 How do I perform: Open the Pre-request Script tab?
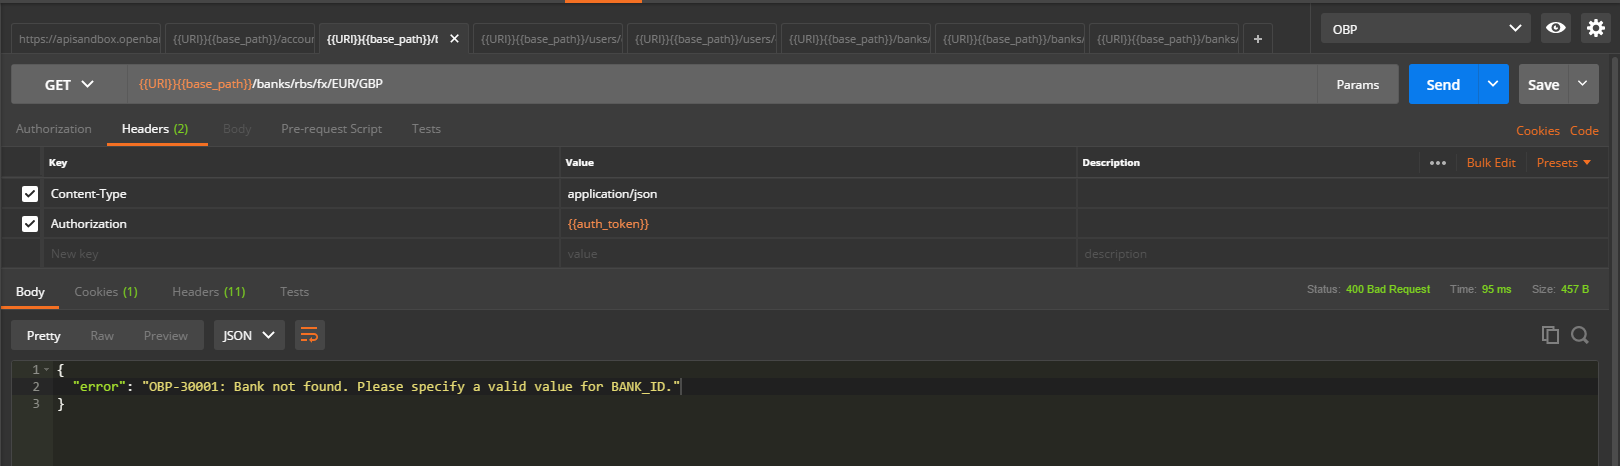pyautogui.click(x=332, y=129)
